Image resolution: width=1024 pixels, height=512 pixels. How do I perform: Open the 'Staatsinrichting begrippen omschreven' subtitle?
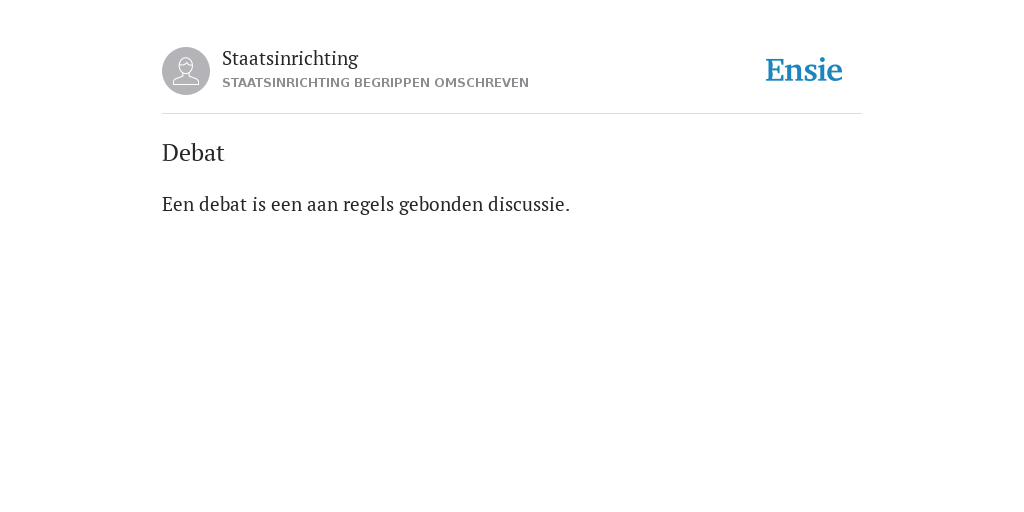(376, 83)
